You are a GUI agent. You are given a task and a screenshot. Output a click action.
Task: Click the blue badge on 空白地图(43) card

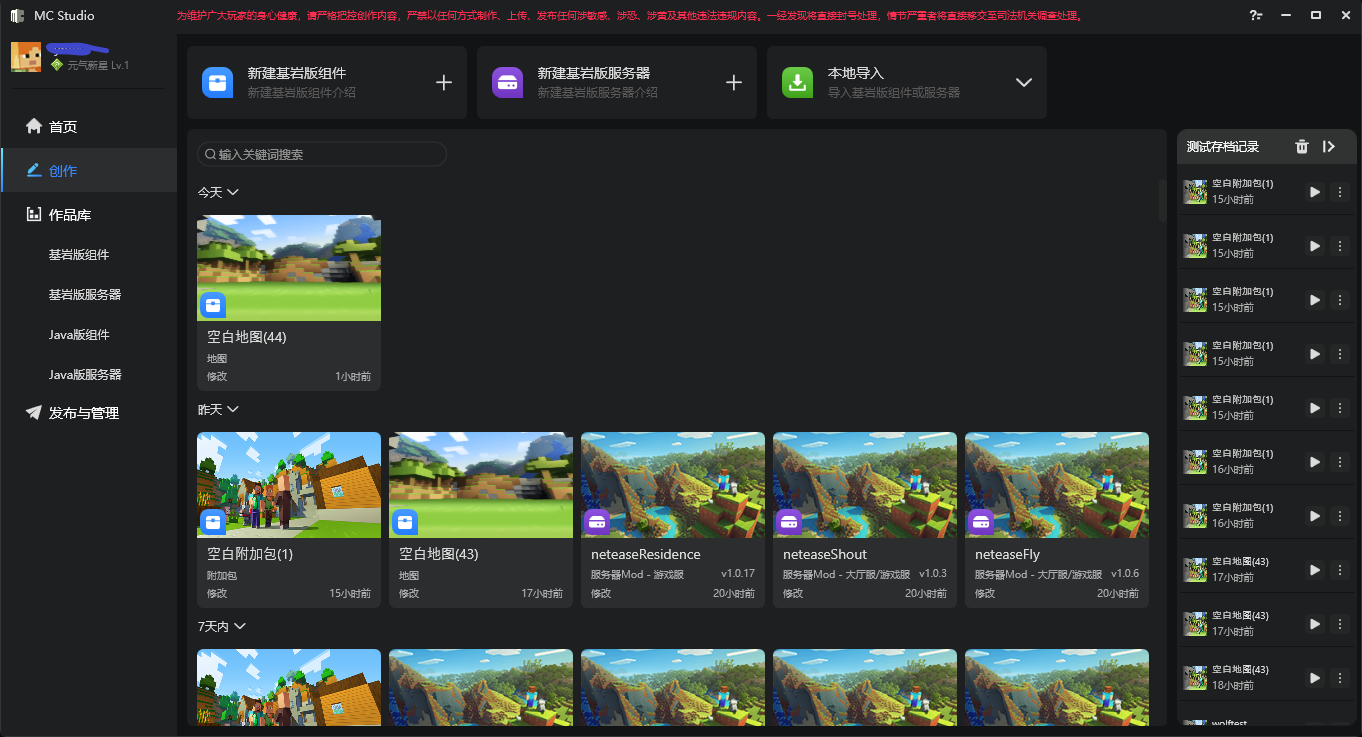pos(405,522)
